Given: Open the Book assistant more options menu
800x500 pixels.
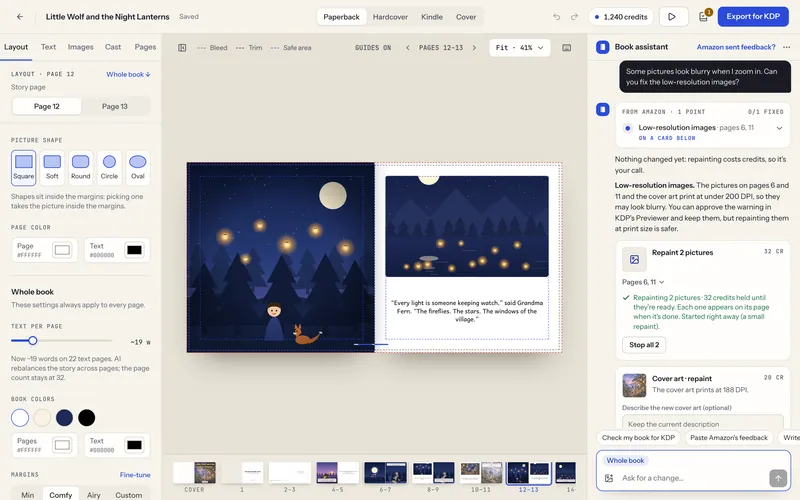Looking at the screenshot, I should click(x=787, y=47).
